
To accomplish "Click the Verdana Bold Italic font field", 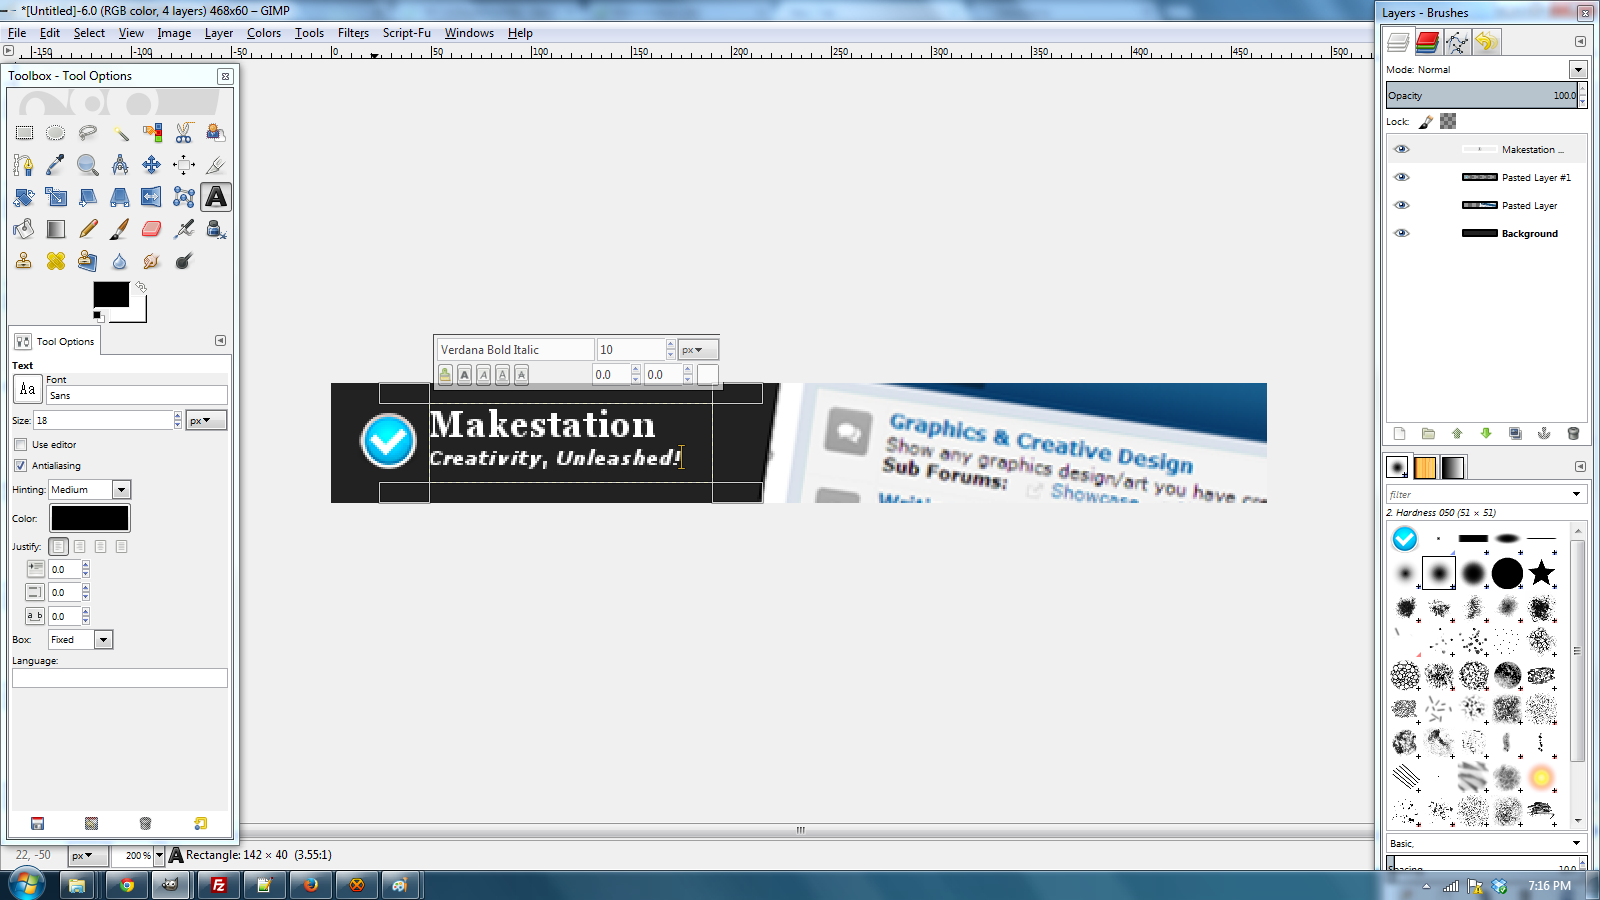I will (x=515, y=349).
